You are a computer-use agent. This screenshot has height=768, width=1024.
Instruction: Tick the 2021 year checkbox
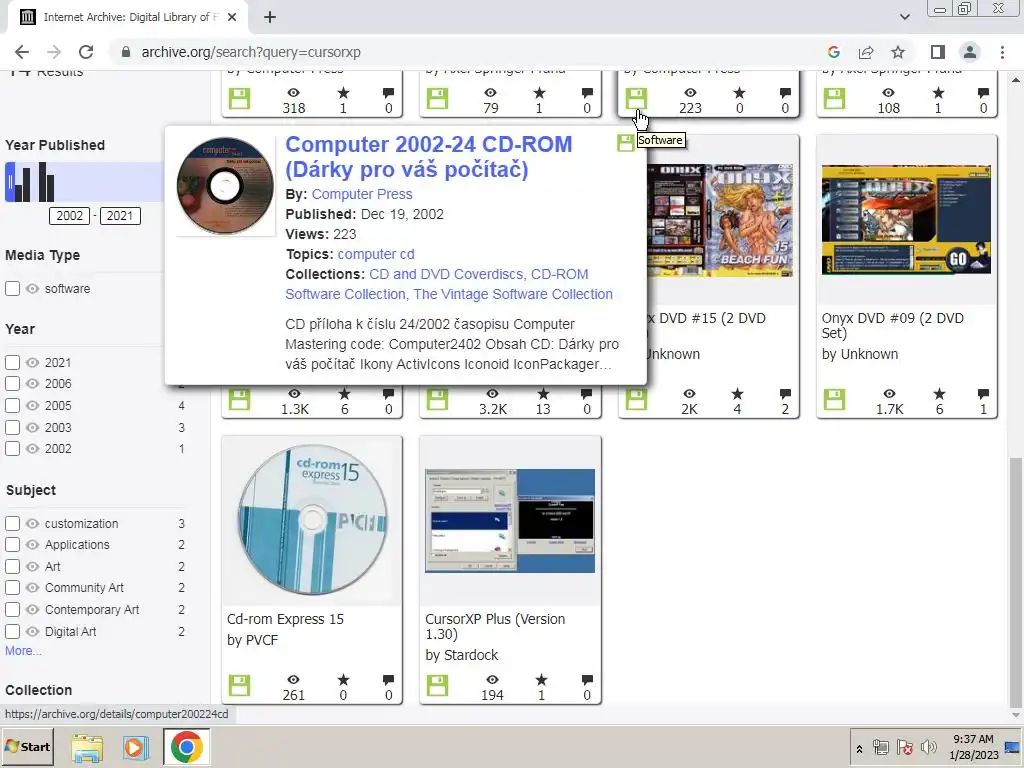click(x=12, y=362)
